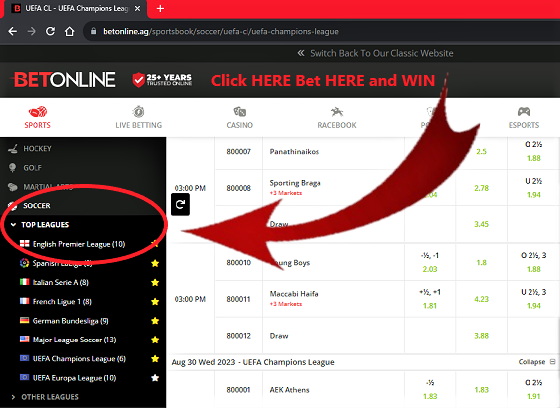Screen dimensions: 560x408
Task: Reload the page using browser refresh
Action: pos(50,31)
